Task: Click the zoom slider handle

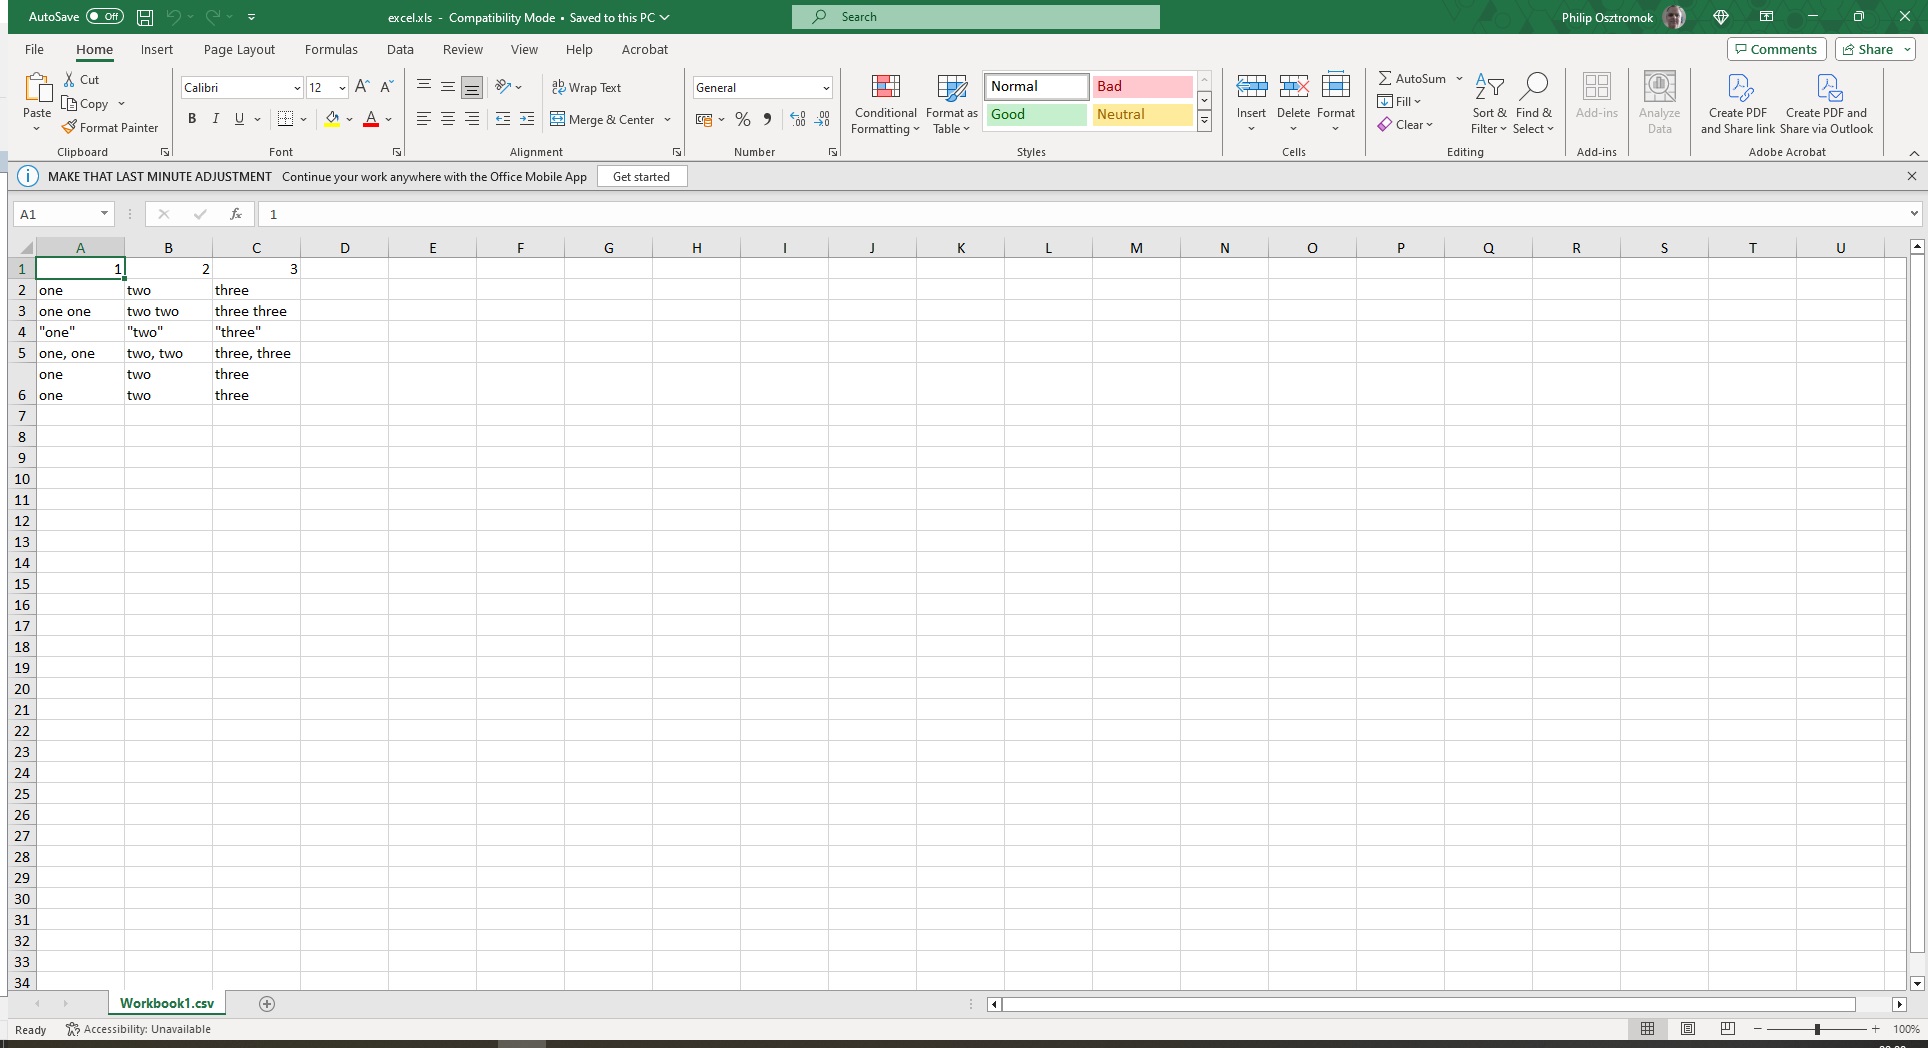Action: pos(1817,1029)
